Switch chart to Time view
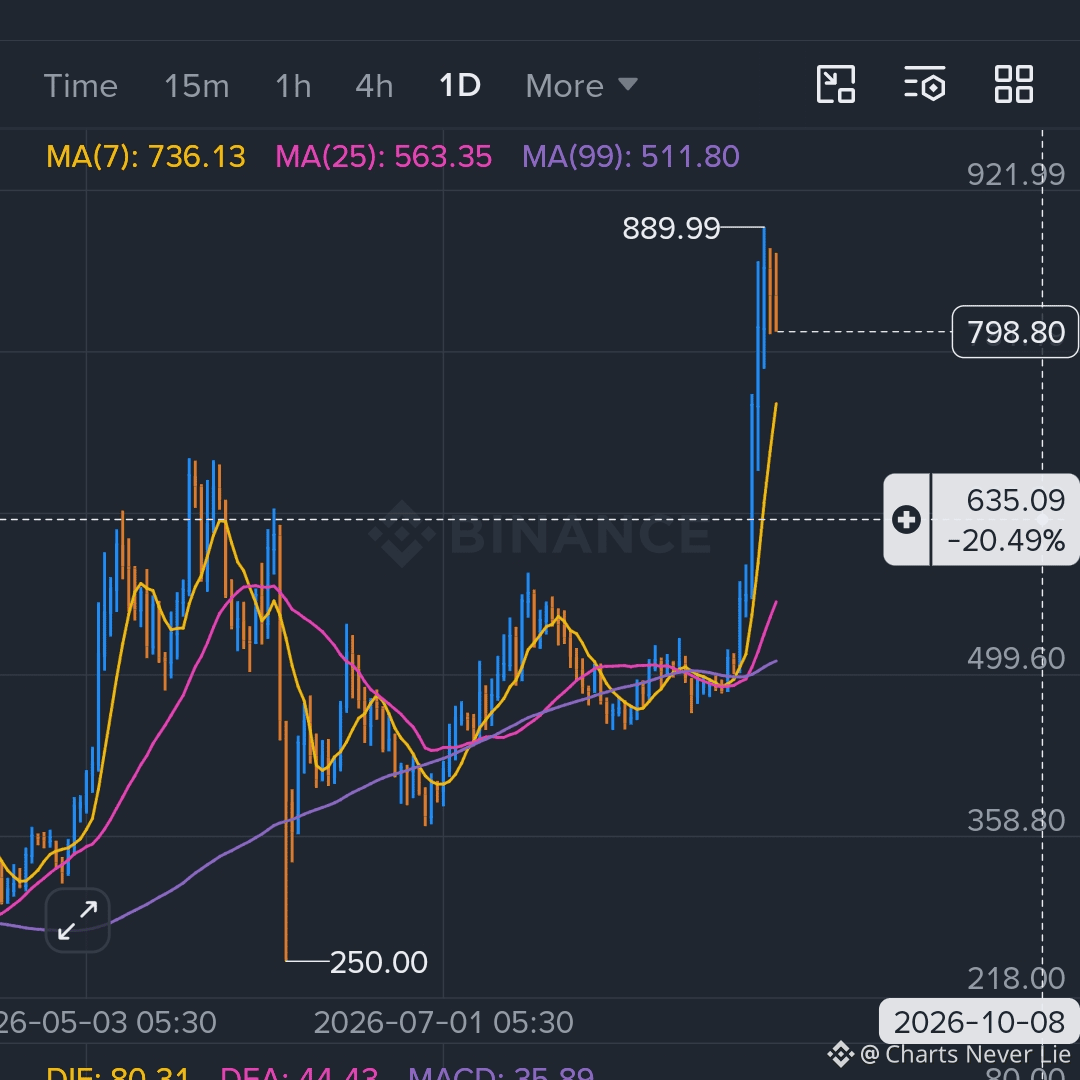The height and width of the screenshot is (1080, 1080). click(x=81, y=86)
